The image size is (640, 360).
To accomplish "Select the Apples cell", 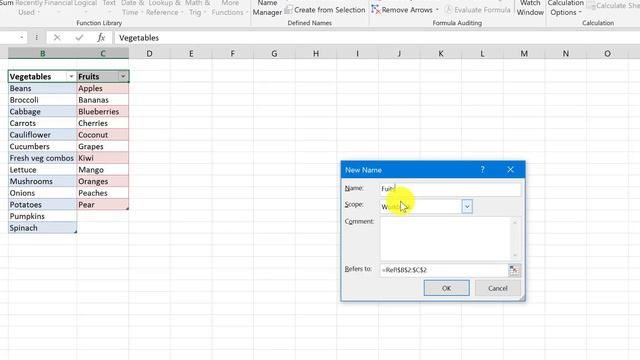I will click(x=103, y=88).
